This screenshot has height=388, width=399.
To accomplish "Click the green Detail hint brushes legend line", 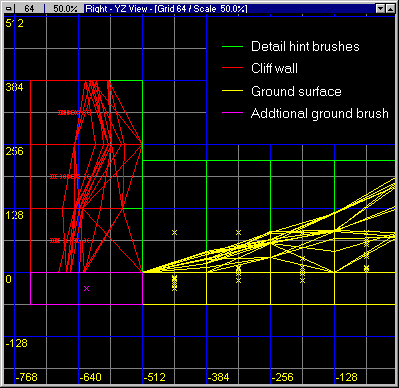I will [x=232, y=47].
